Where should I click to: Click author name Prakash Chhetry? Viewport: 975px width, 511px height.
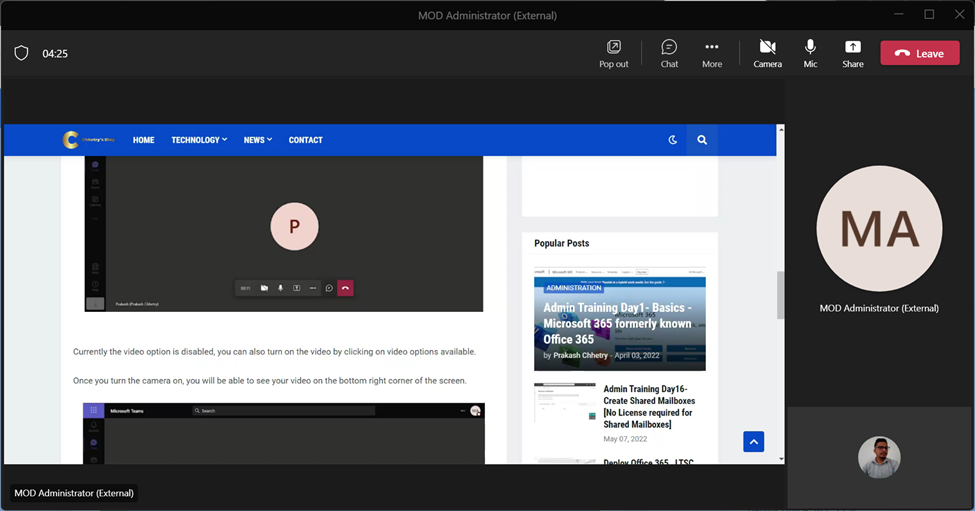pos(580,356)
